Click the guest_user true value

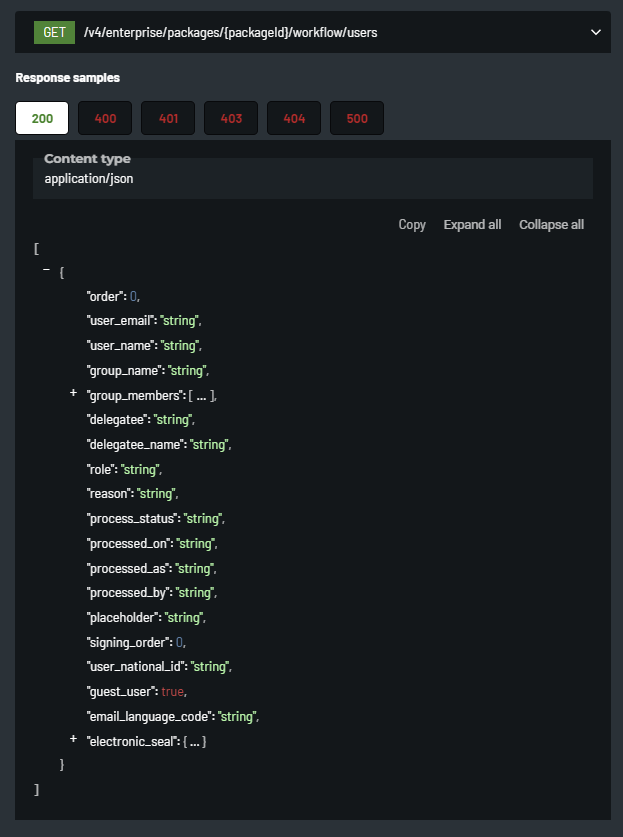coord(174,691)
